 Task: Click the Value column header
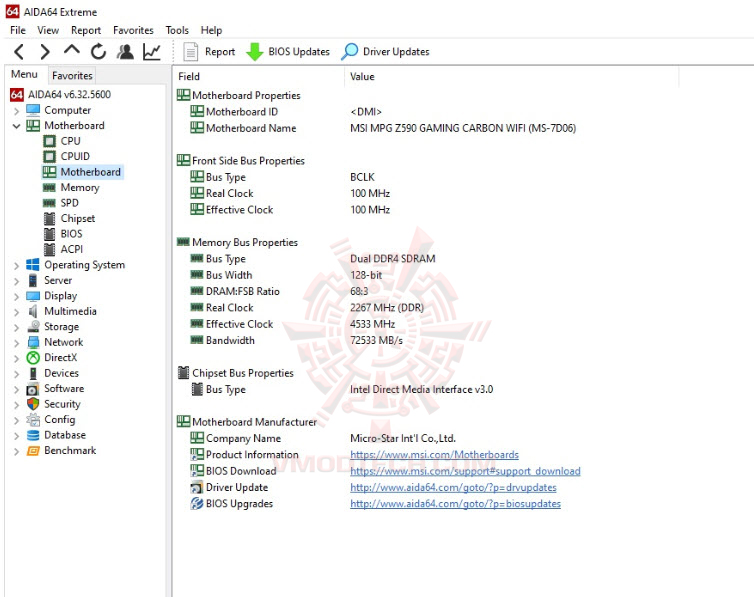click(512, 76)
